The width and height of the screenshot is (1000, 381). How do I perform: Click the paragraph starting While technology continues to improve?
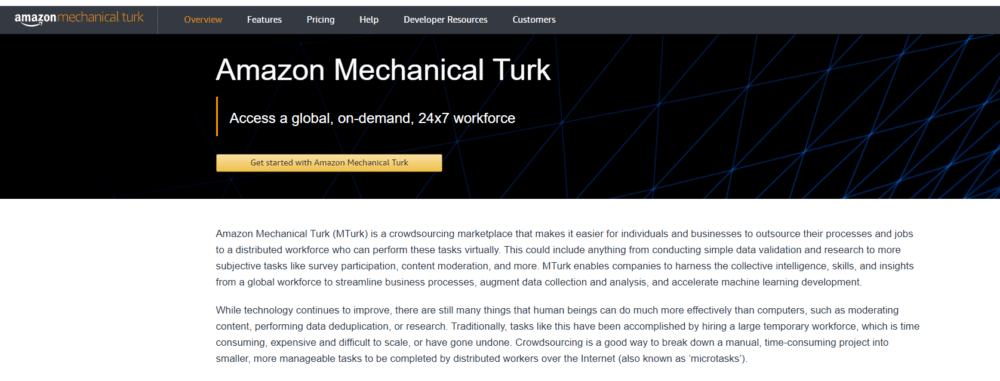click(x=568, y=334)
